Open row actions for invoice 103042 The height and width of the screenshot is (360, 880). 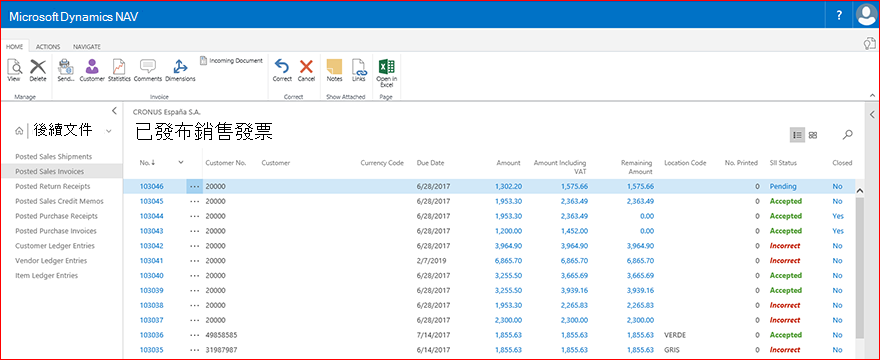[195, 246]
